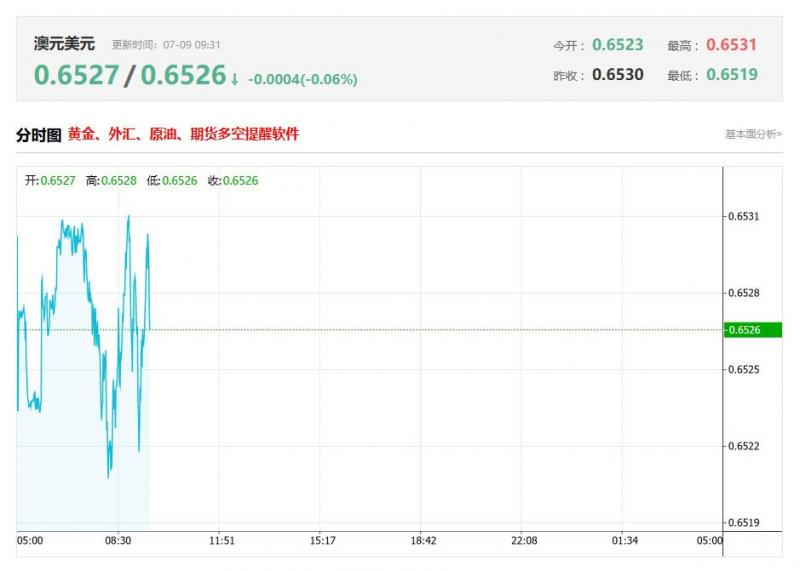Click the chart's 低:0.6526 readout
The width and height of the screenshot is (800, 571).
tap(172, 181)
